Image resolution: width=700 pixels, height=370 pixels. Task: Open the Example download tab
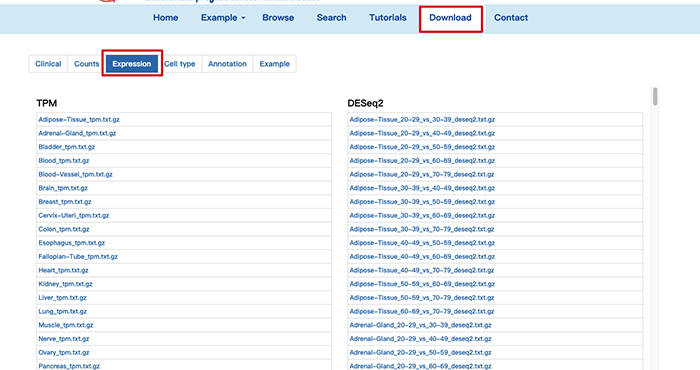pos(275,64)
